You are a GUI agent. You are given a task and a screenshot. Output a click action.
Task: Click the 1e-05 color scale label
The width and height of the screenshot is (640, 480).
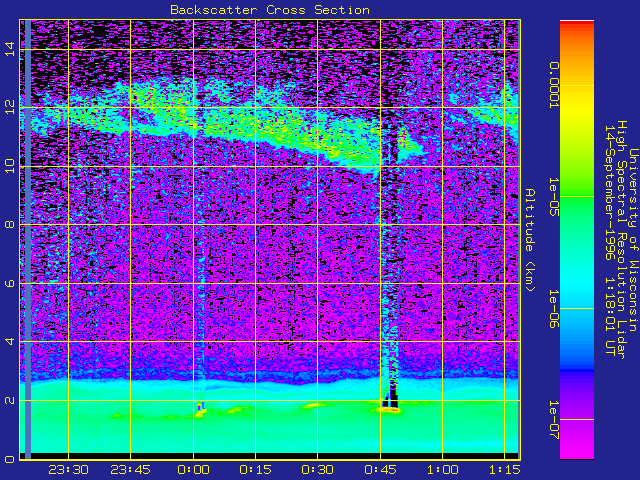tap(553, 197)
